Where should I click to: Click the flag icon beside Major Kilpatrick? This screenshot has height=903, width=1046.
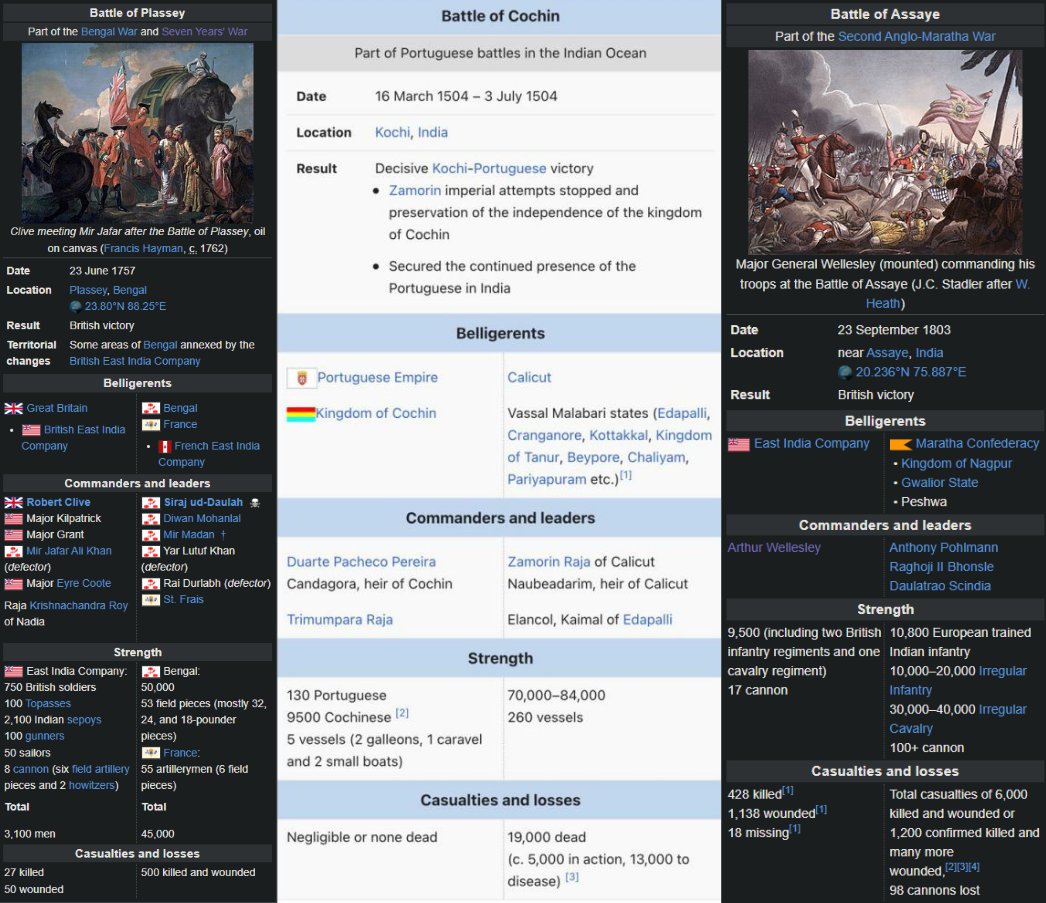coord(13,519)
